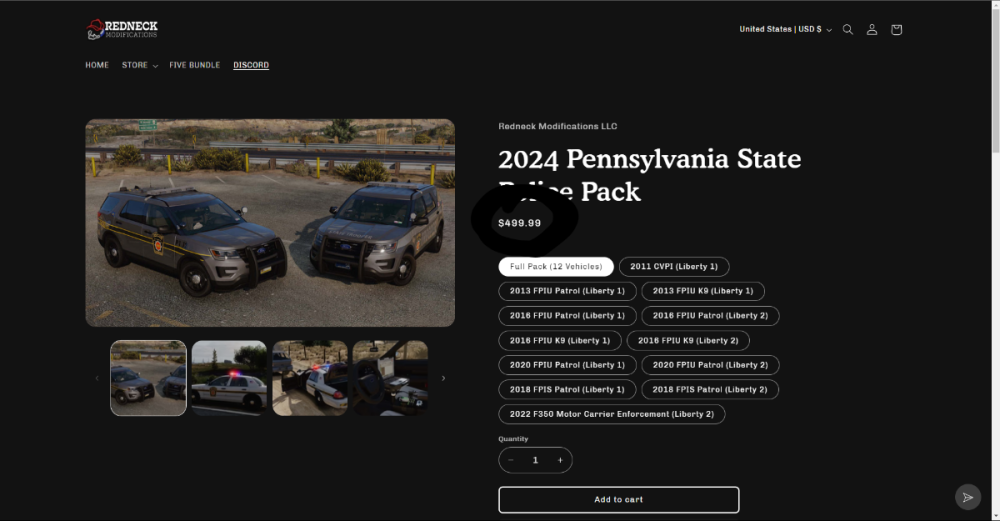The height and width of the screenshot is (521, 1000).
Task: Go to the HOME menu item
Action: click(x=97, y=65)
